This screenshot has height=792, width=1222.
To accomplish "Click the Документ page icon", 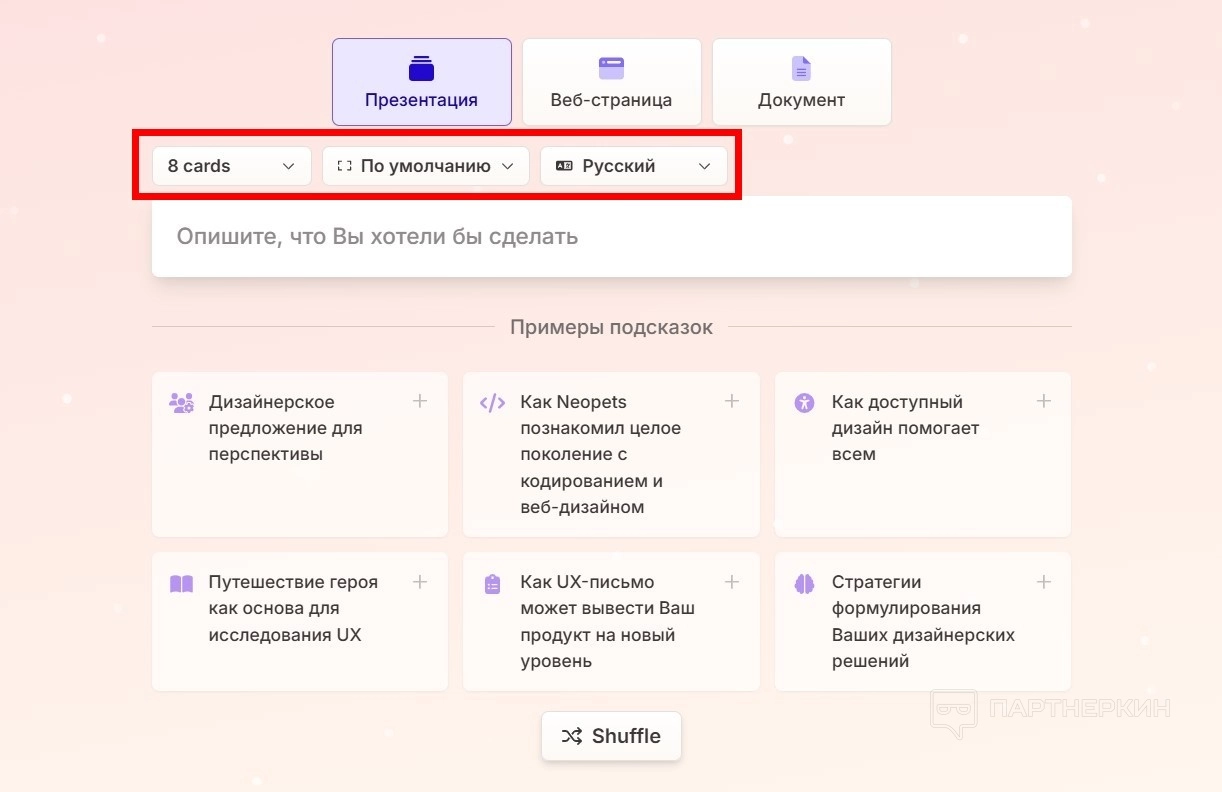I will click(801, 68).
